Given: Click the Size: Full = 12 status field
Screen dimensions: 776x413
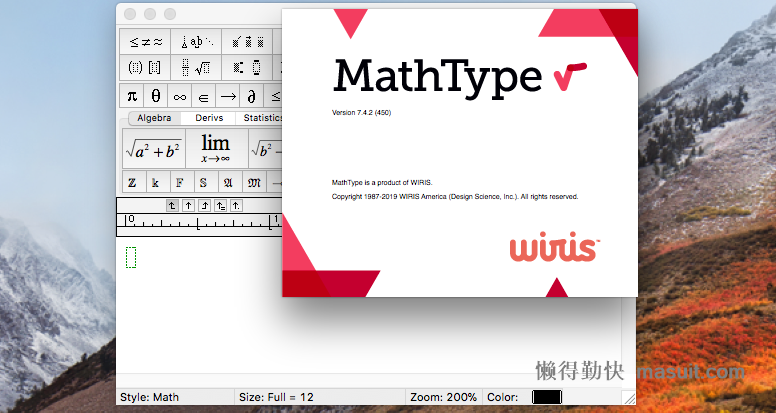Looking at the screenshot, I should pos(320,397).
